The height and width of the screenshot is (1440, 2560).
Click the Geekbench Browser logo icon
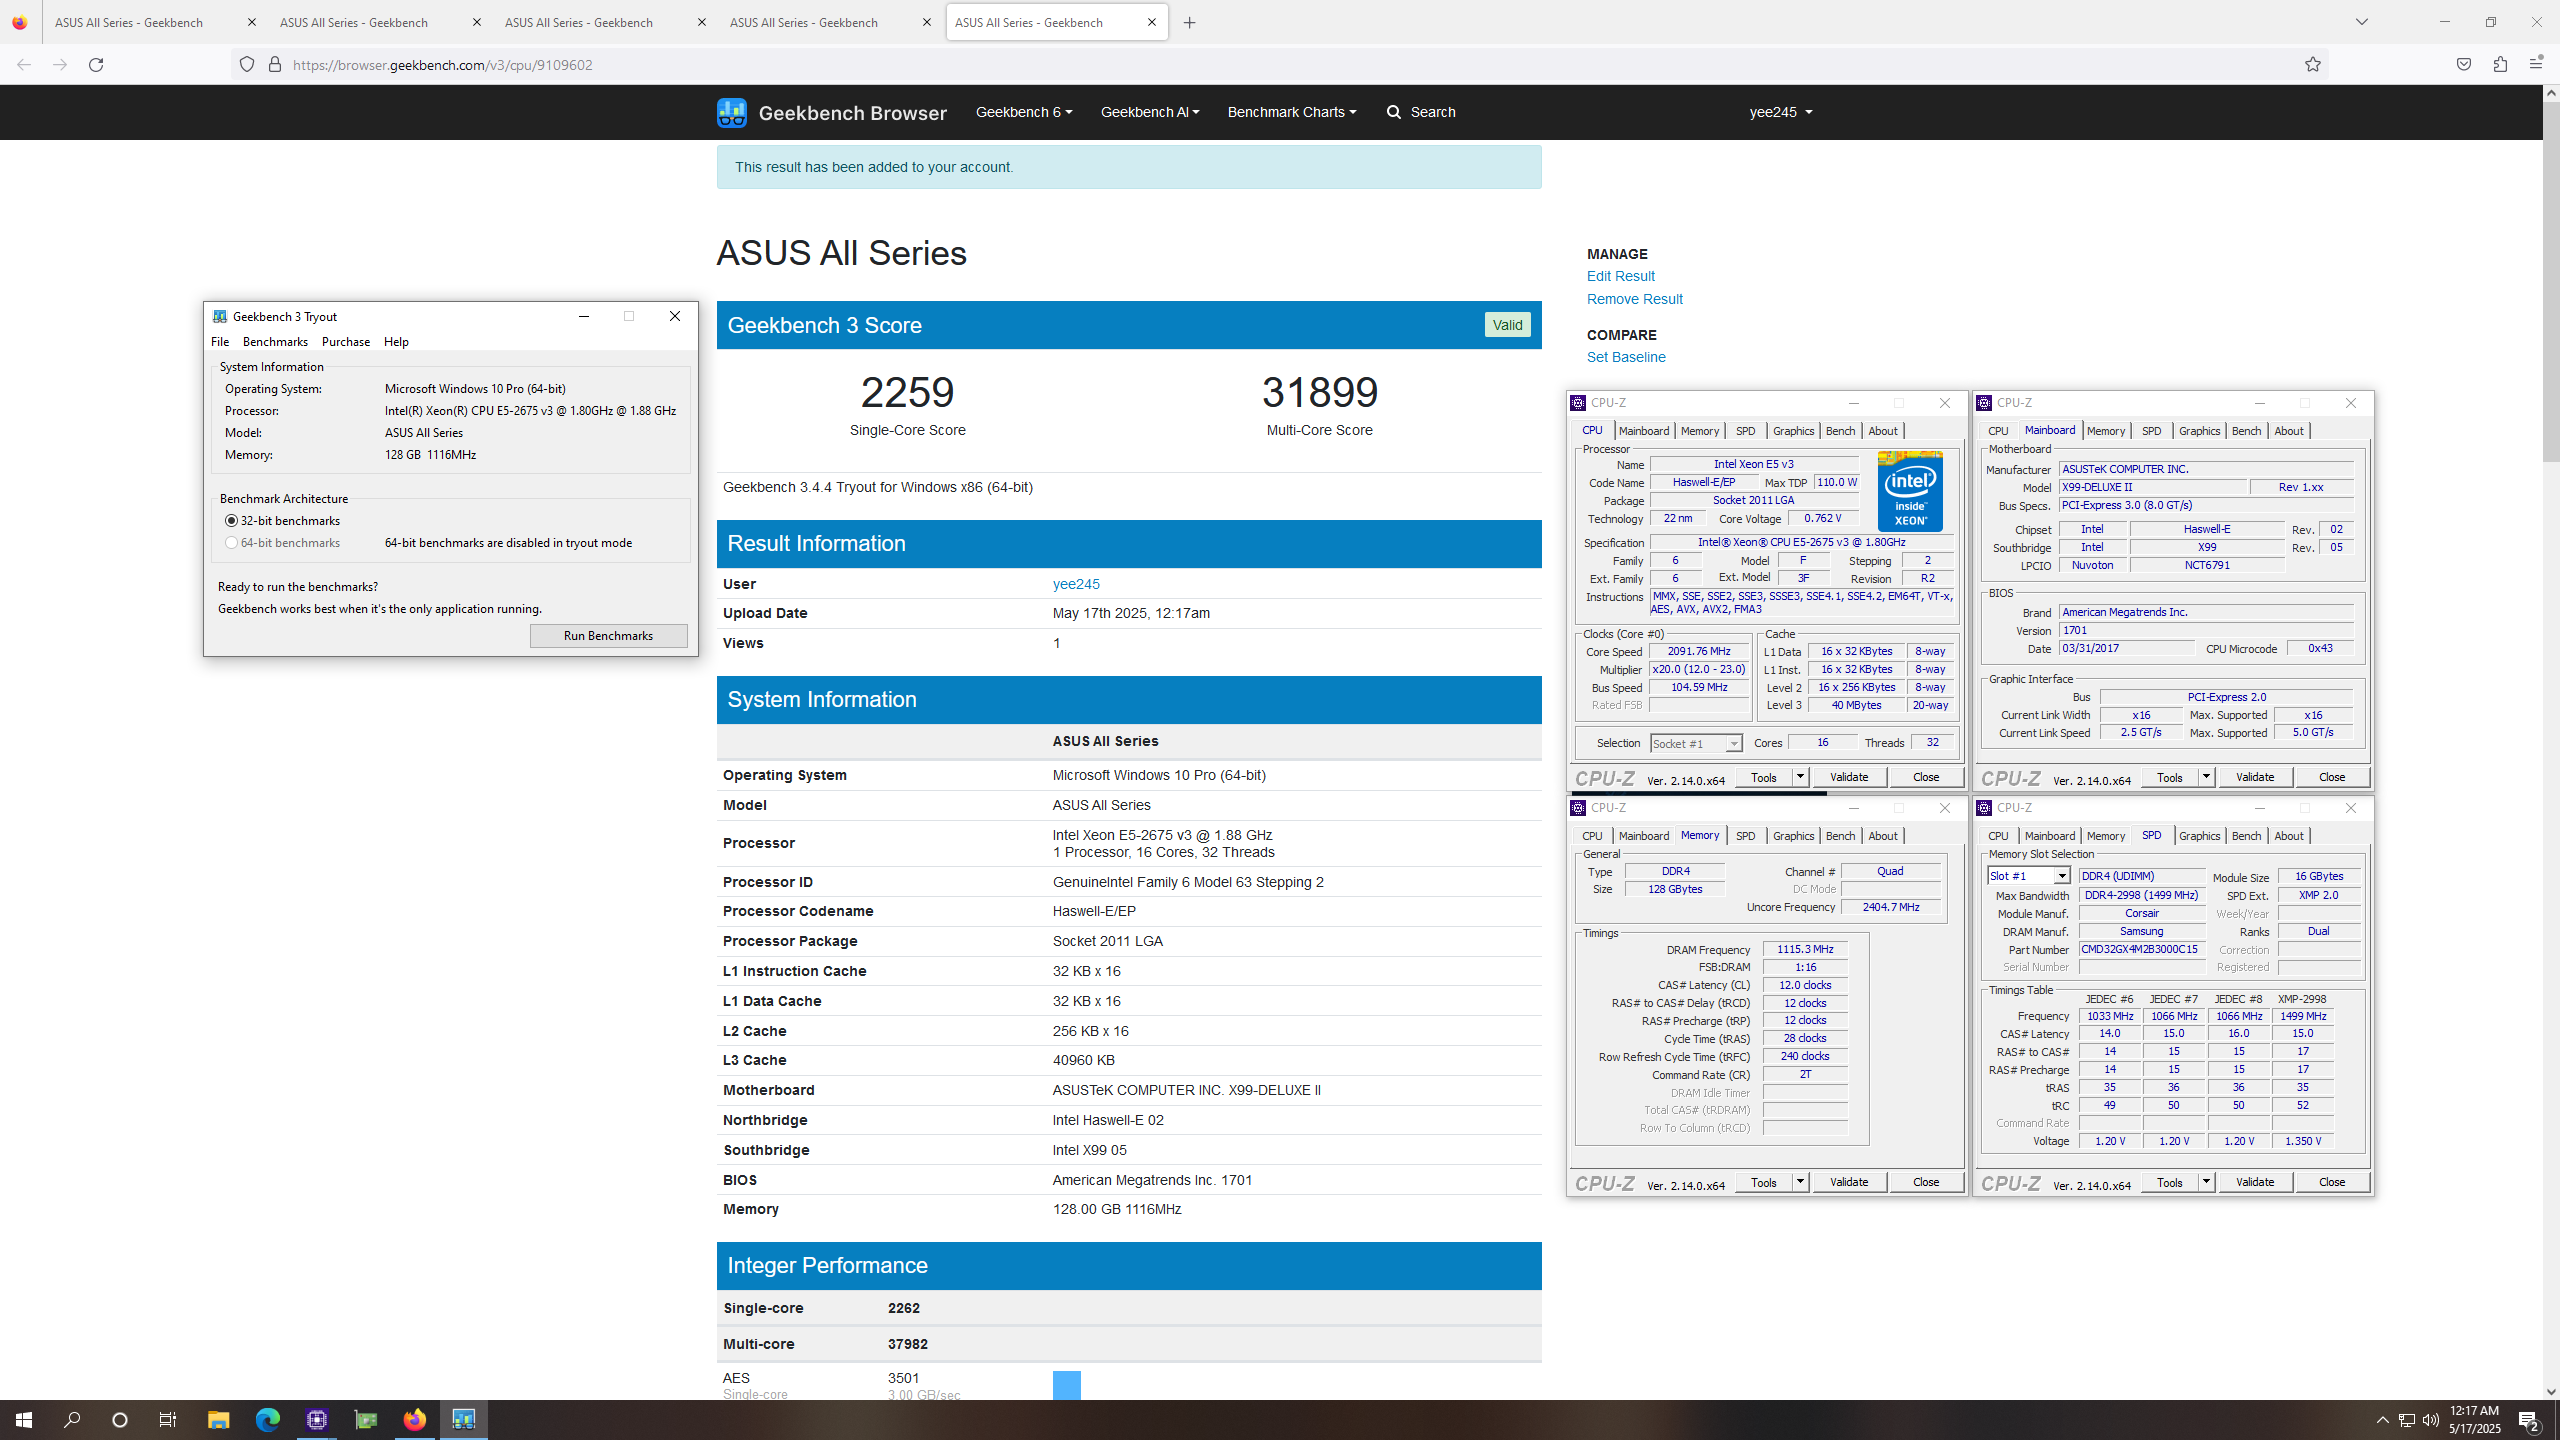pyautogui.click(x=731, y=112)
